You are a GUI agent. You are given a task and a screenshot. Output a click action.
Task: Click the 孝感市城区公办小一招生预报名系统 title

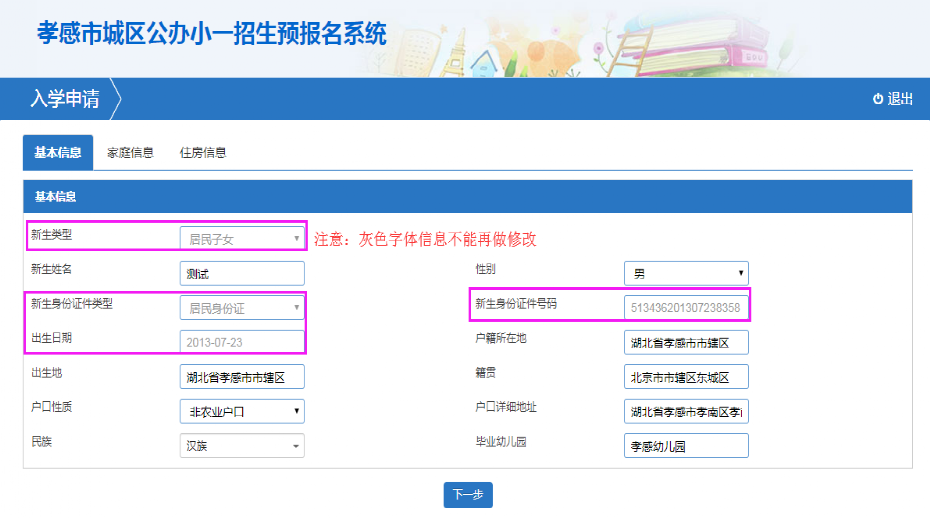coord(212,33)
